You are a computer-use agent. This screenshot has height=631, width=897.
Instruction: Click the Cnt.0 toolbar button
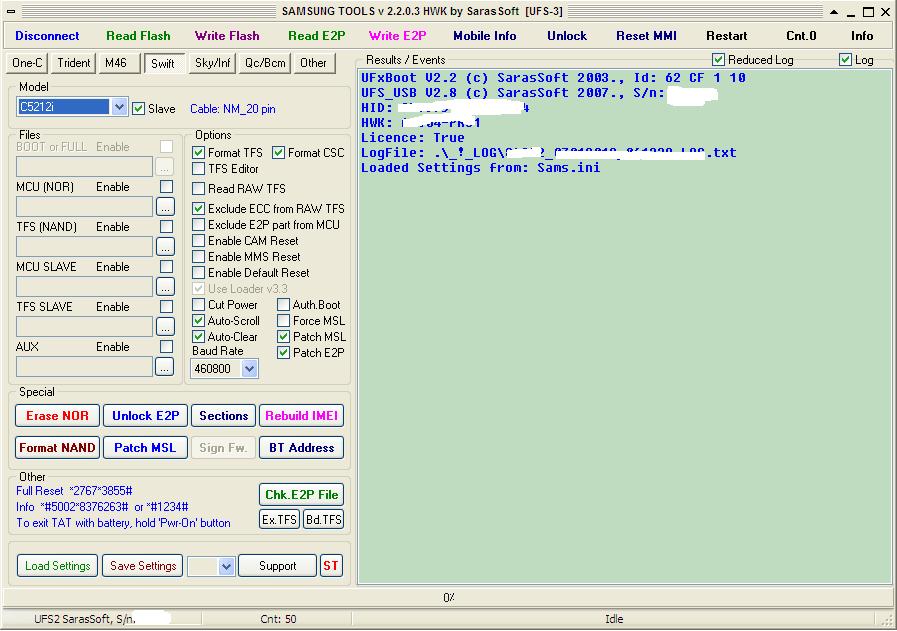(x=801, y=35)
